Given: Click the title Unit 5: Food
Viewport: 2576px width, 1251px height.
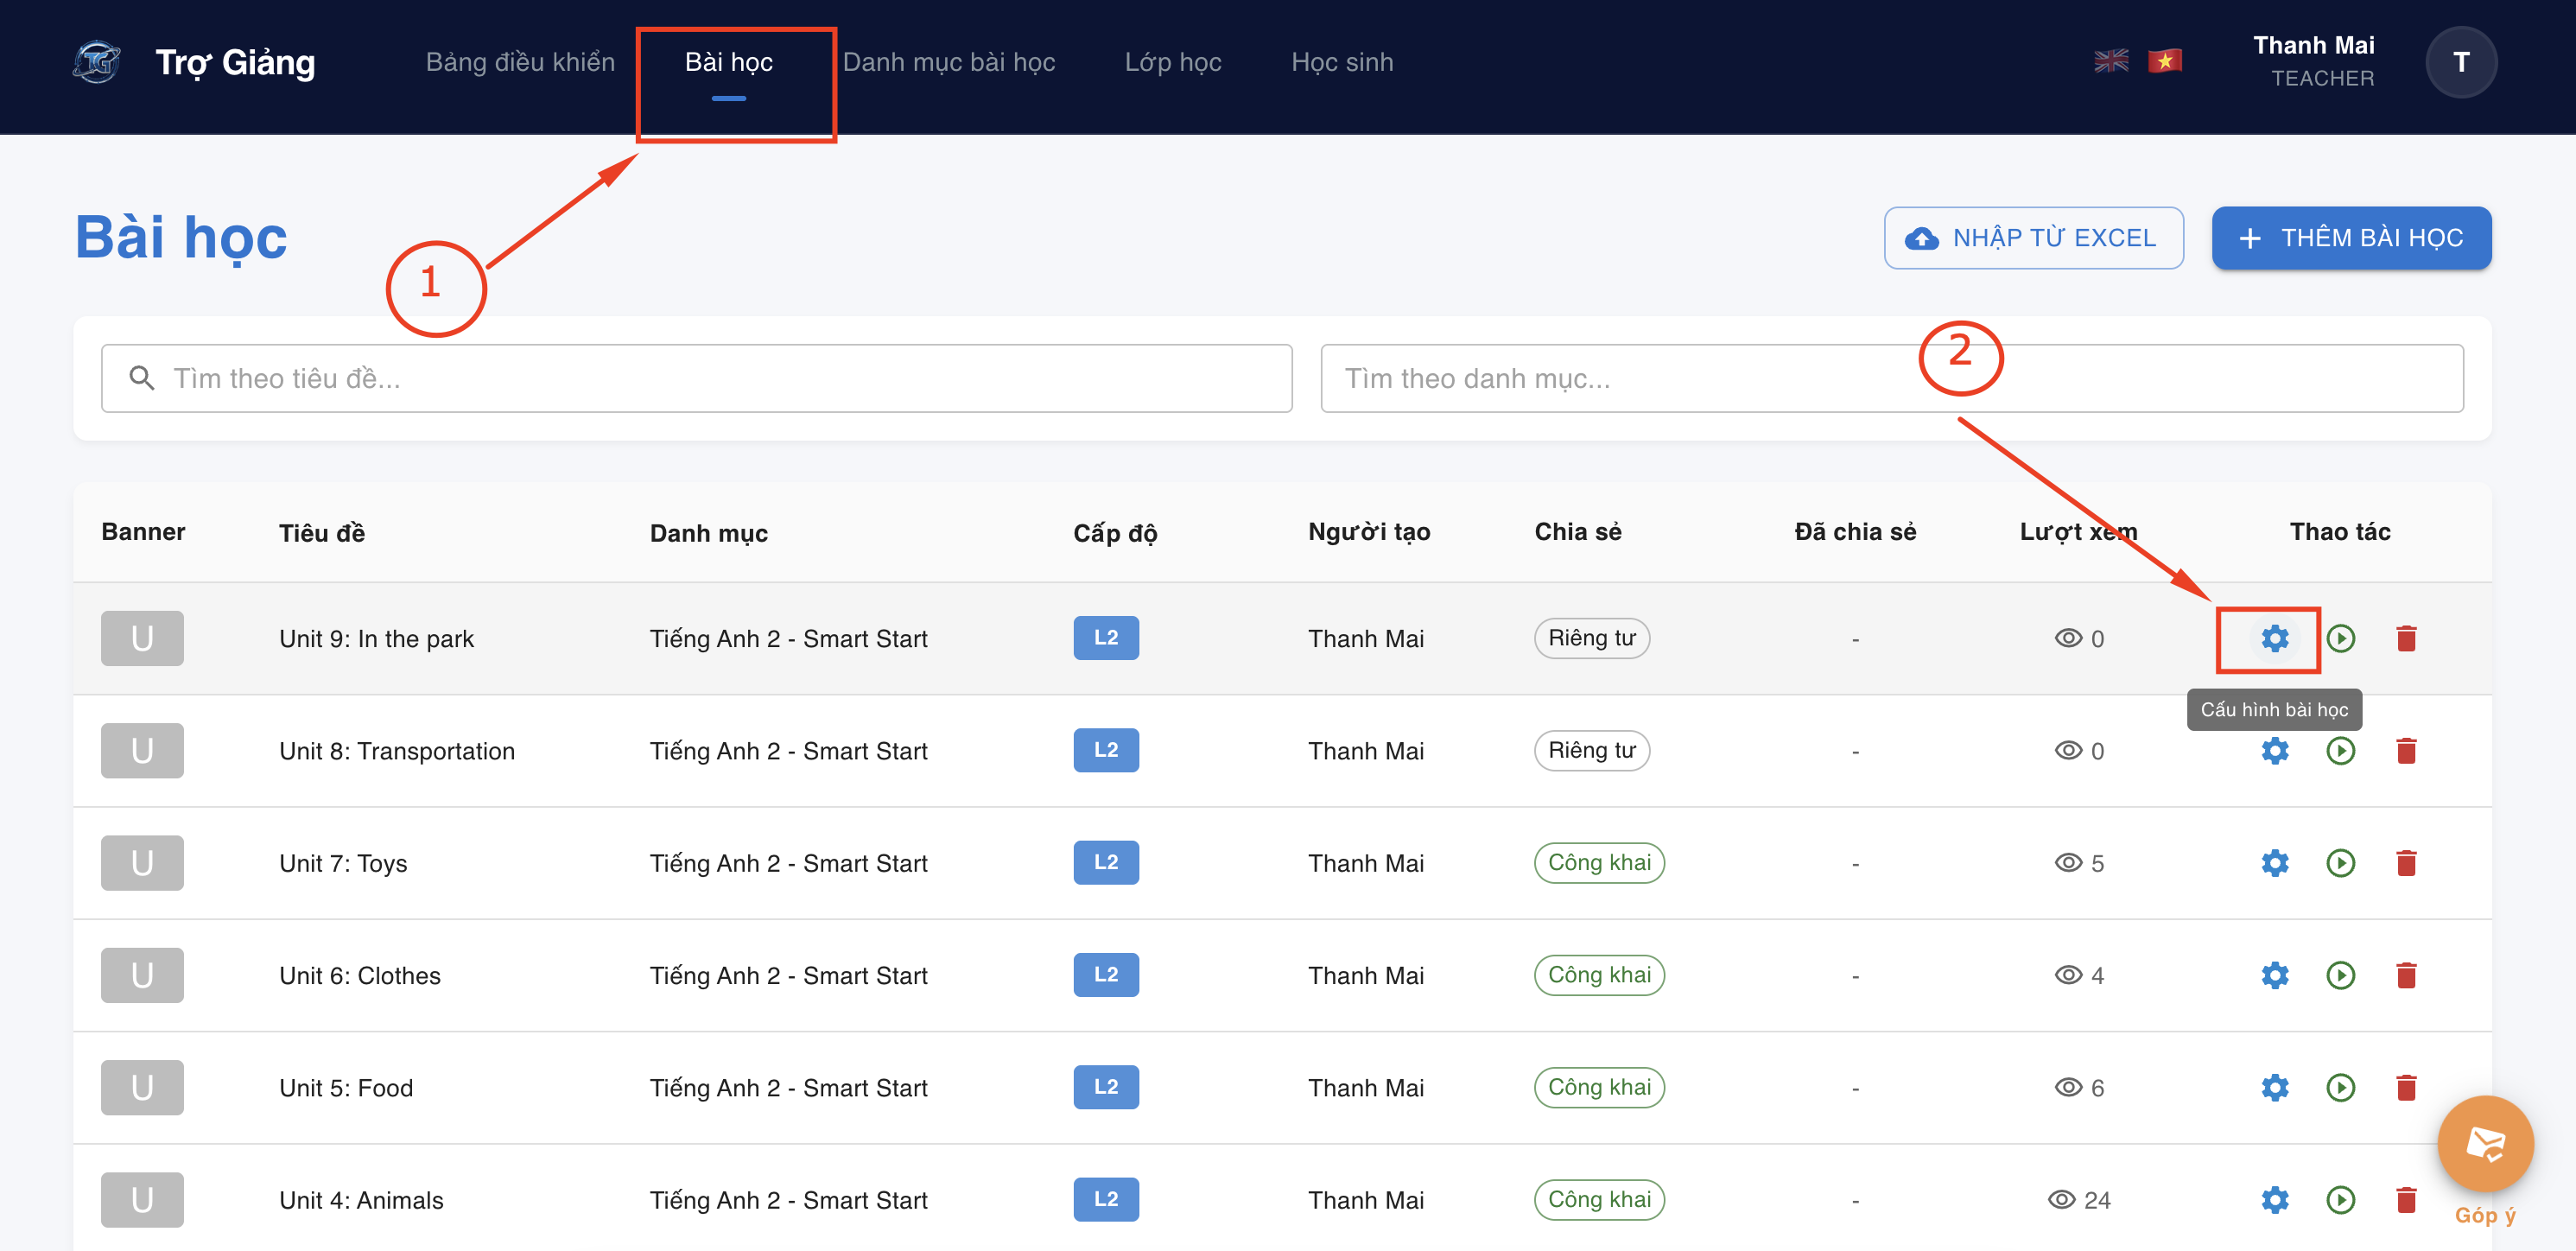Looking at the screenshot, I should pos(346,1088).
